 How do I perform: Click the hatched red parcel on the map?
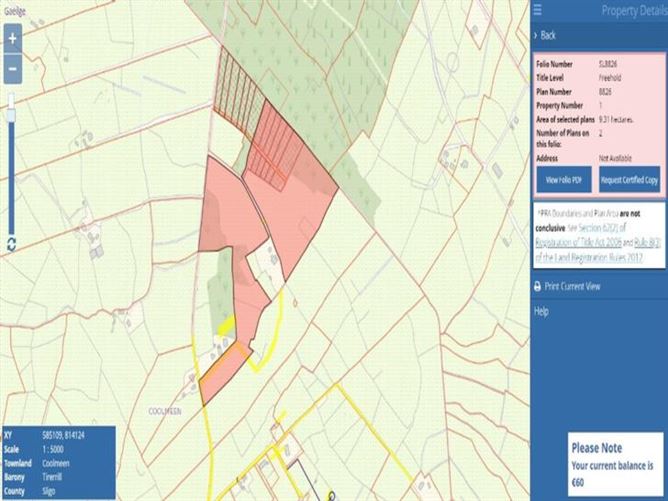pos(273,149)
